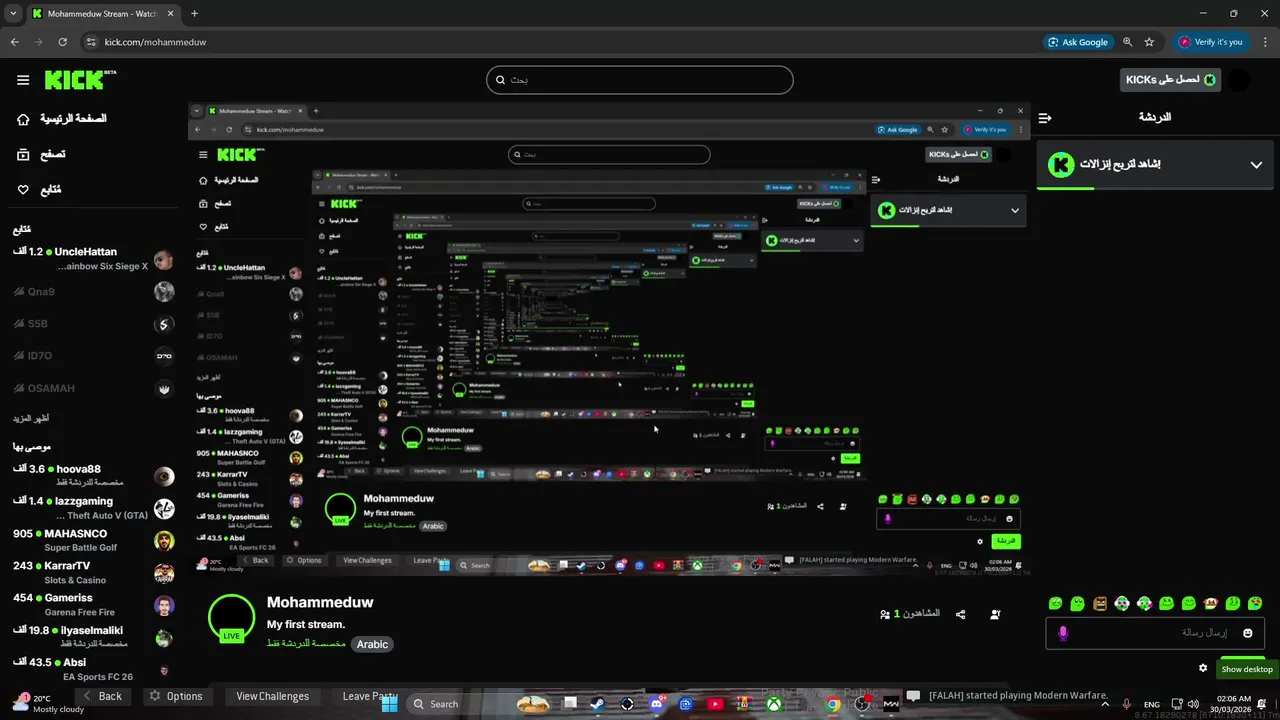The height and width of the screenshot is (720, 1280).
Task: Open the Browse icon in sidebar
Action: pyautogui.click(x=23, y=154)
